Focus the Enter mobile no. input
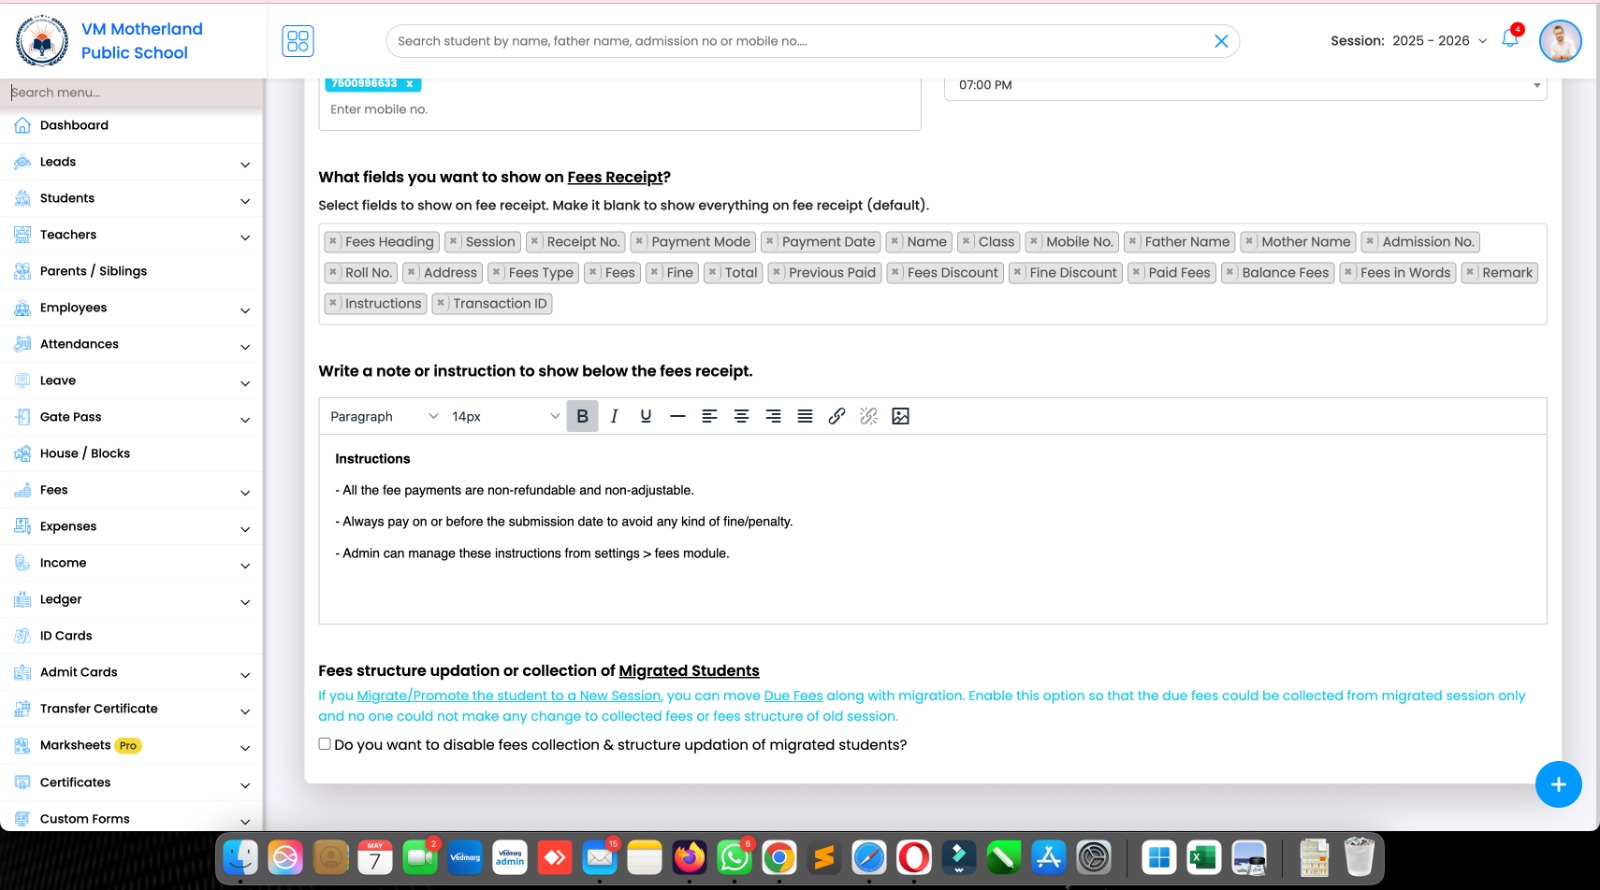Viewport: 1600px width, 890px height. [x=620, y=110]
